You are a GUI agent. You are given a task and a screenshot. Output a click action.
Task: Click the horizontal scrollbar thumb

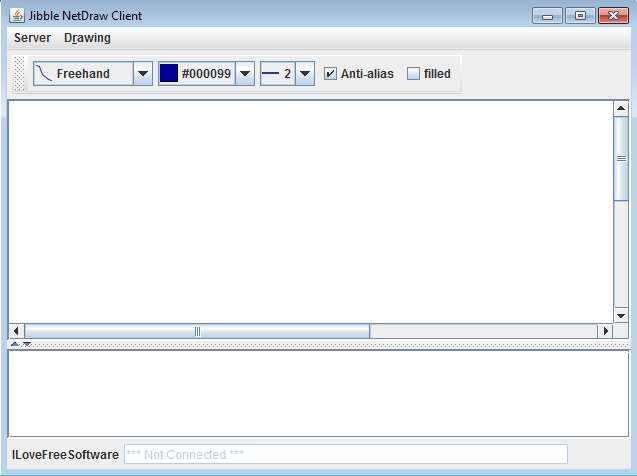[x=197, y=331]
